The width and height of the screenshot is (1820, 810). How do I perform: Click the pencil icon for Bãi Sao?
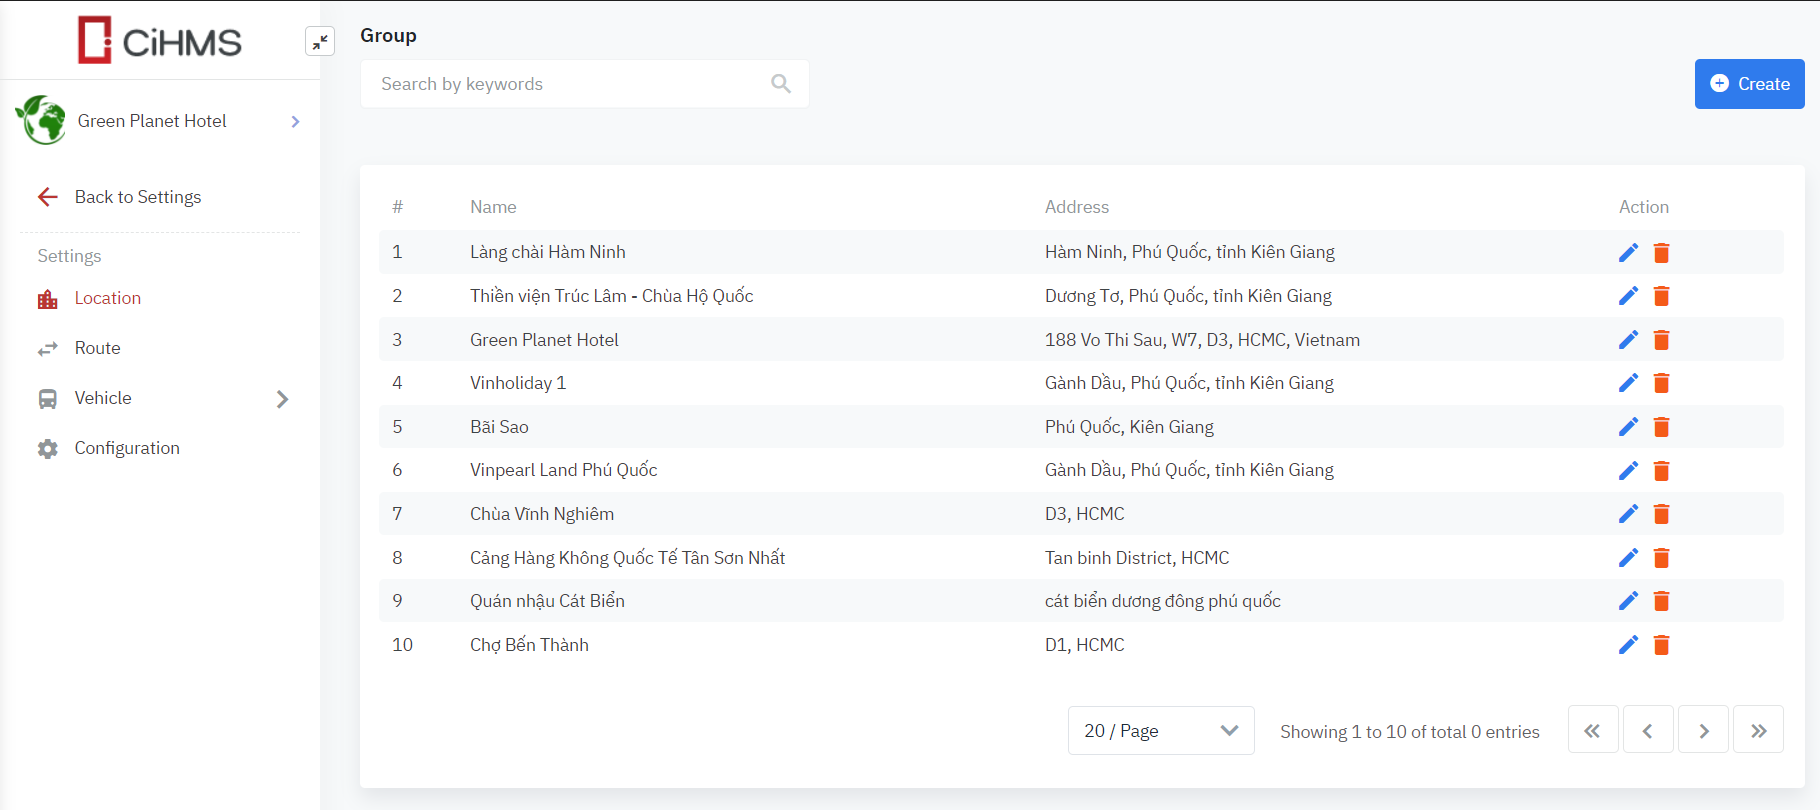click(1628, 427)
